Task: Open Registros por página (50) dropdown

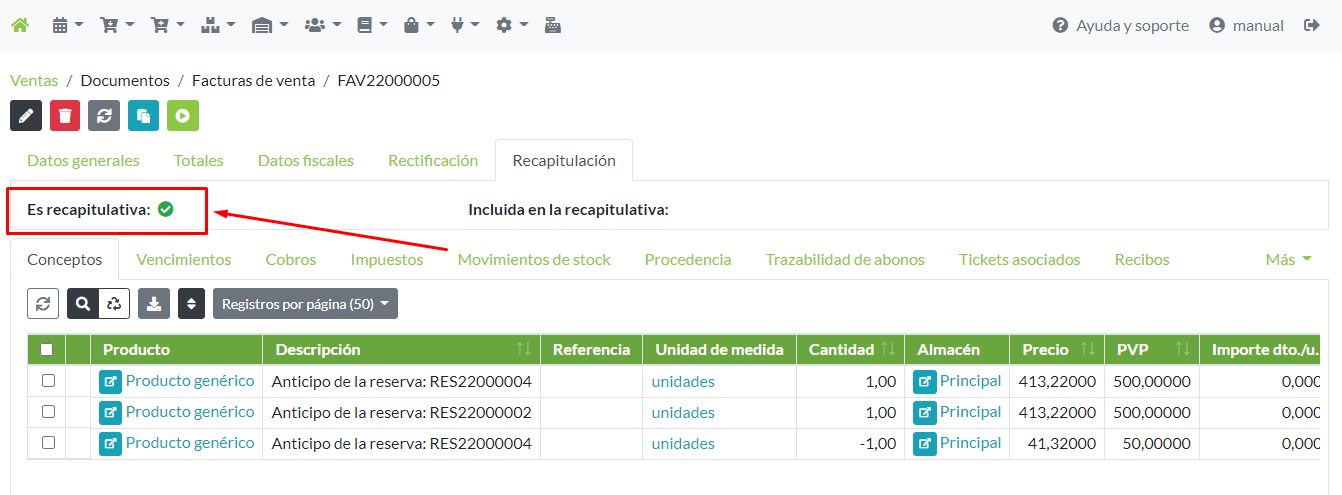Action: [x=305, y=304]
